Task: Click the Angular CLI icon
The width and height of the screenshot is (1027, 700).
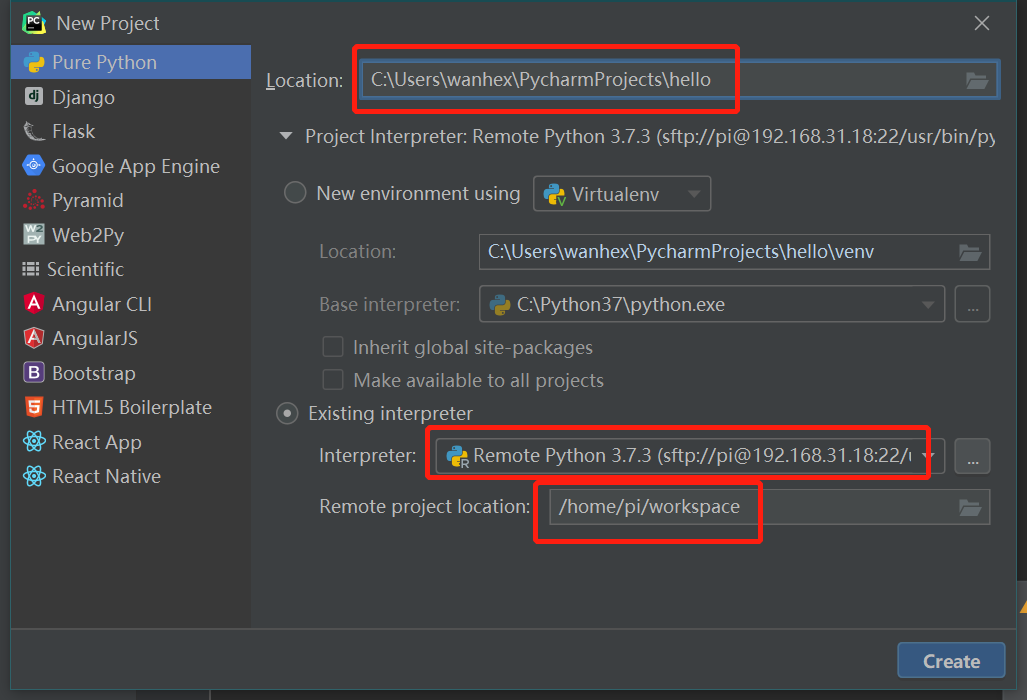Action: pos(33,303)
